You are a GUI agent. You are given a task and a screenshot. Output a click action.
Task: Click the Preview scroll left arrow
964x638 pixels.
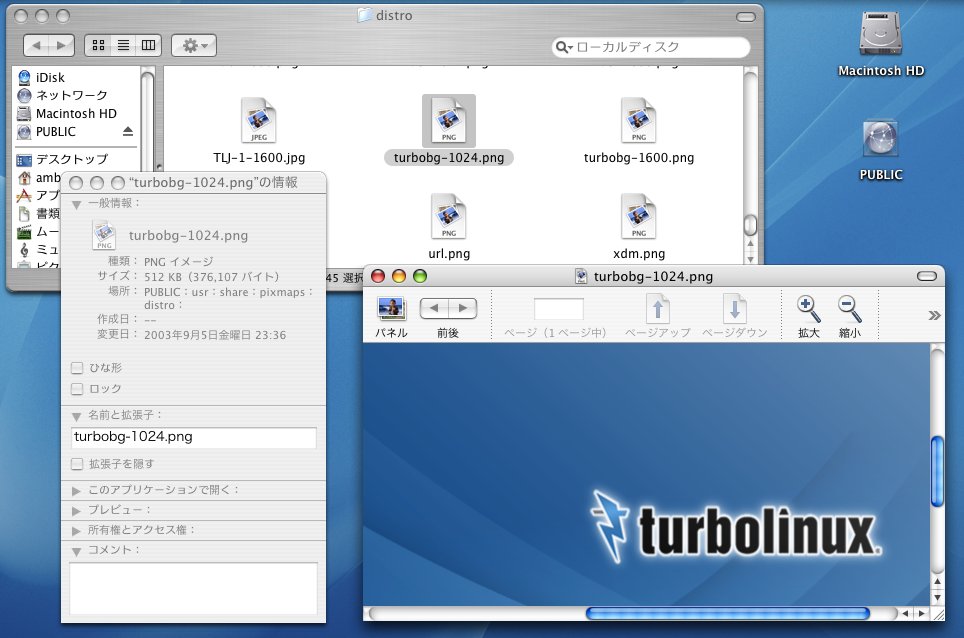(x=905, y=613)
